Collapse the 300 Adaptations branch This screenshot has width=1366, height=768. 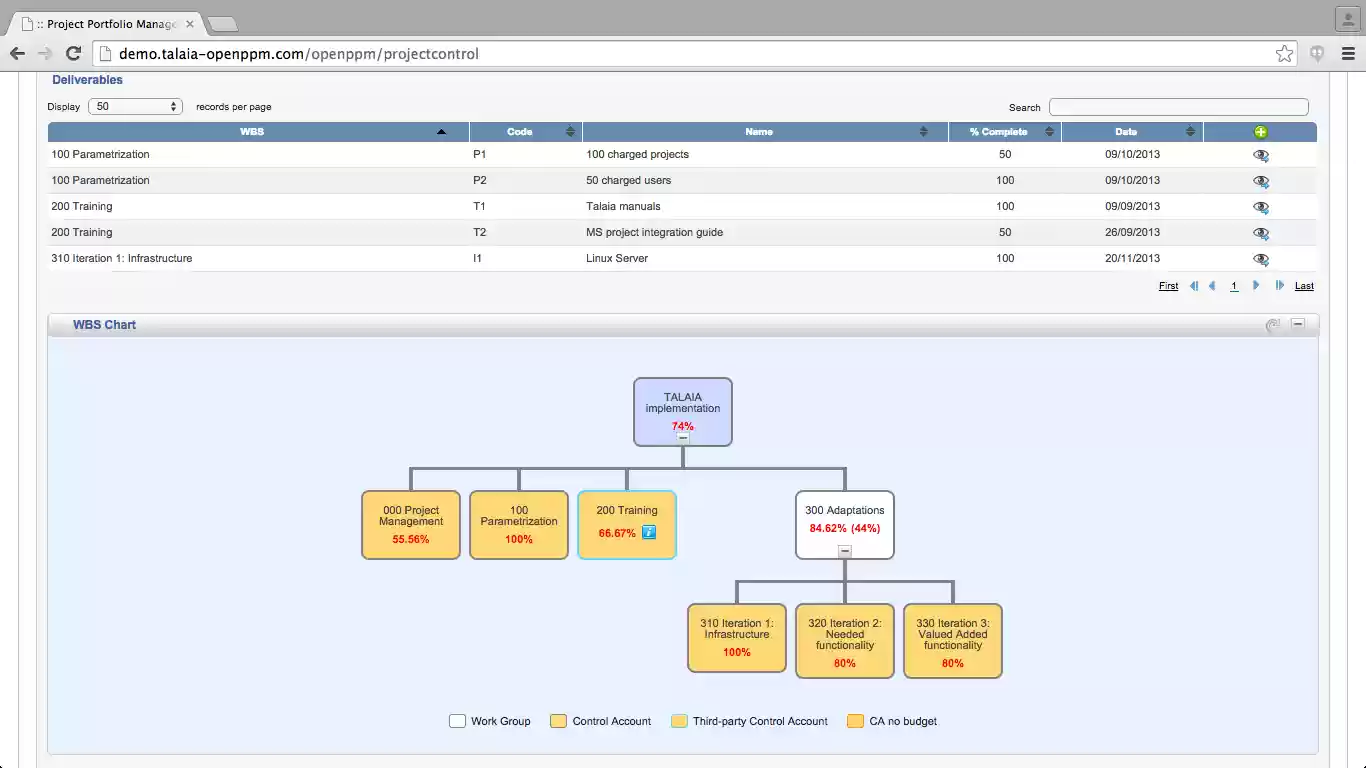[845, 551]
